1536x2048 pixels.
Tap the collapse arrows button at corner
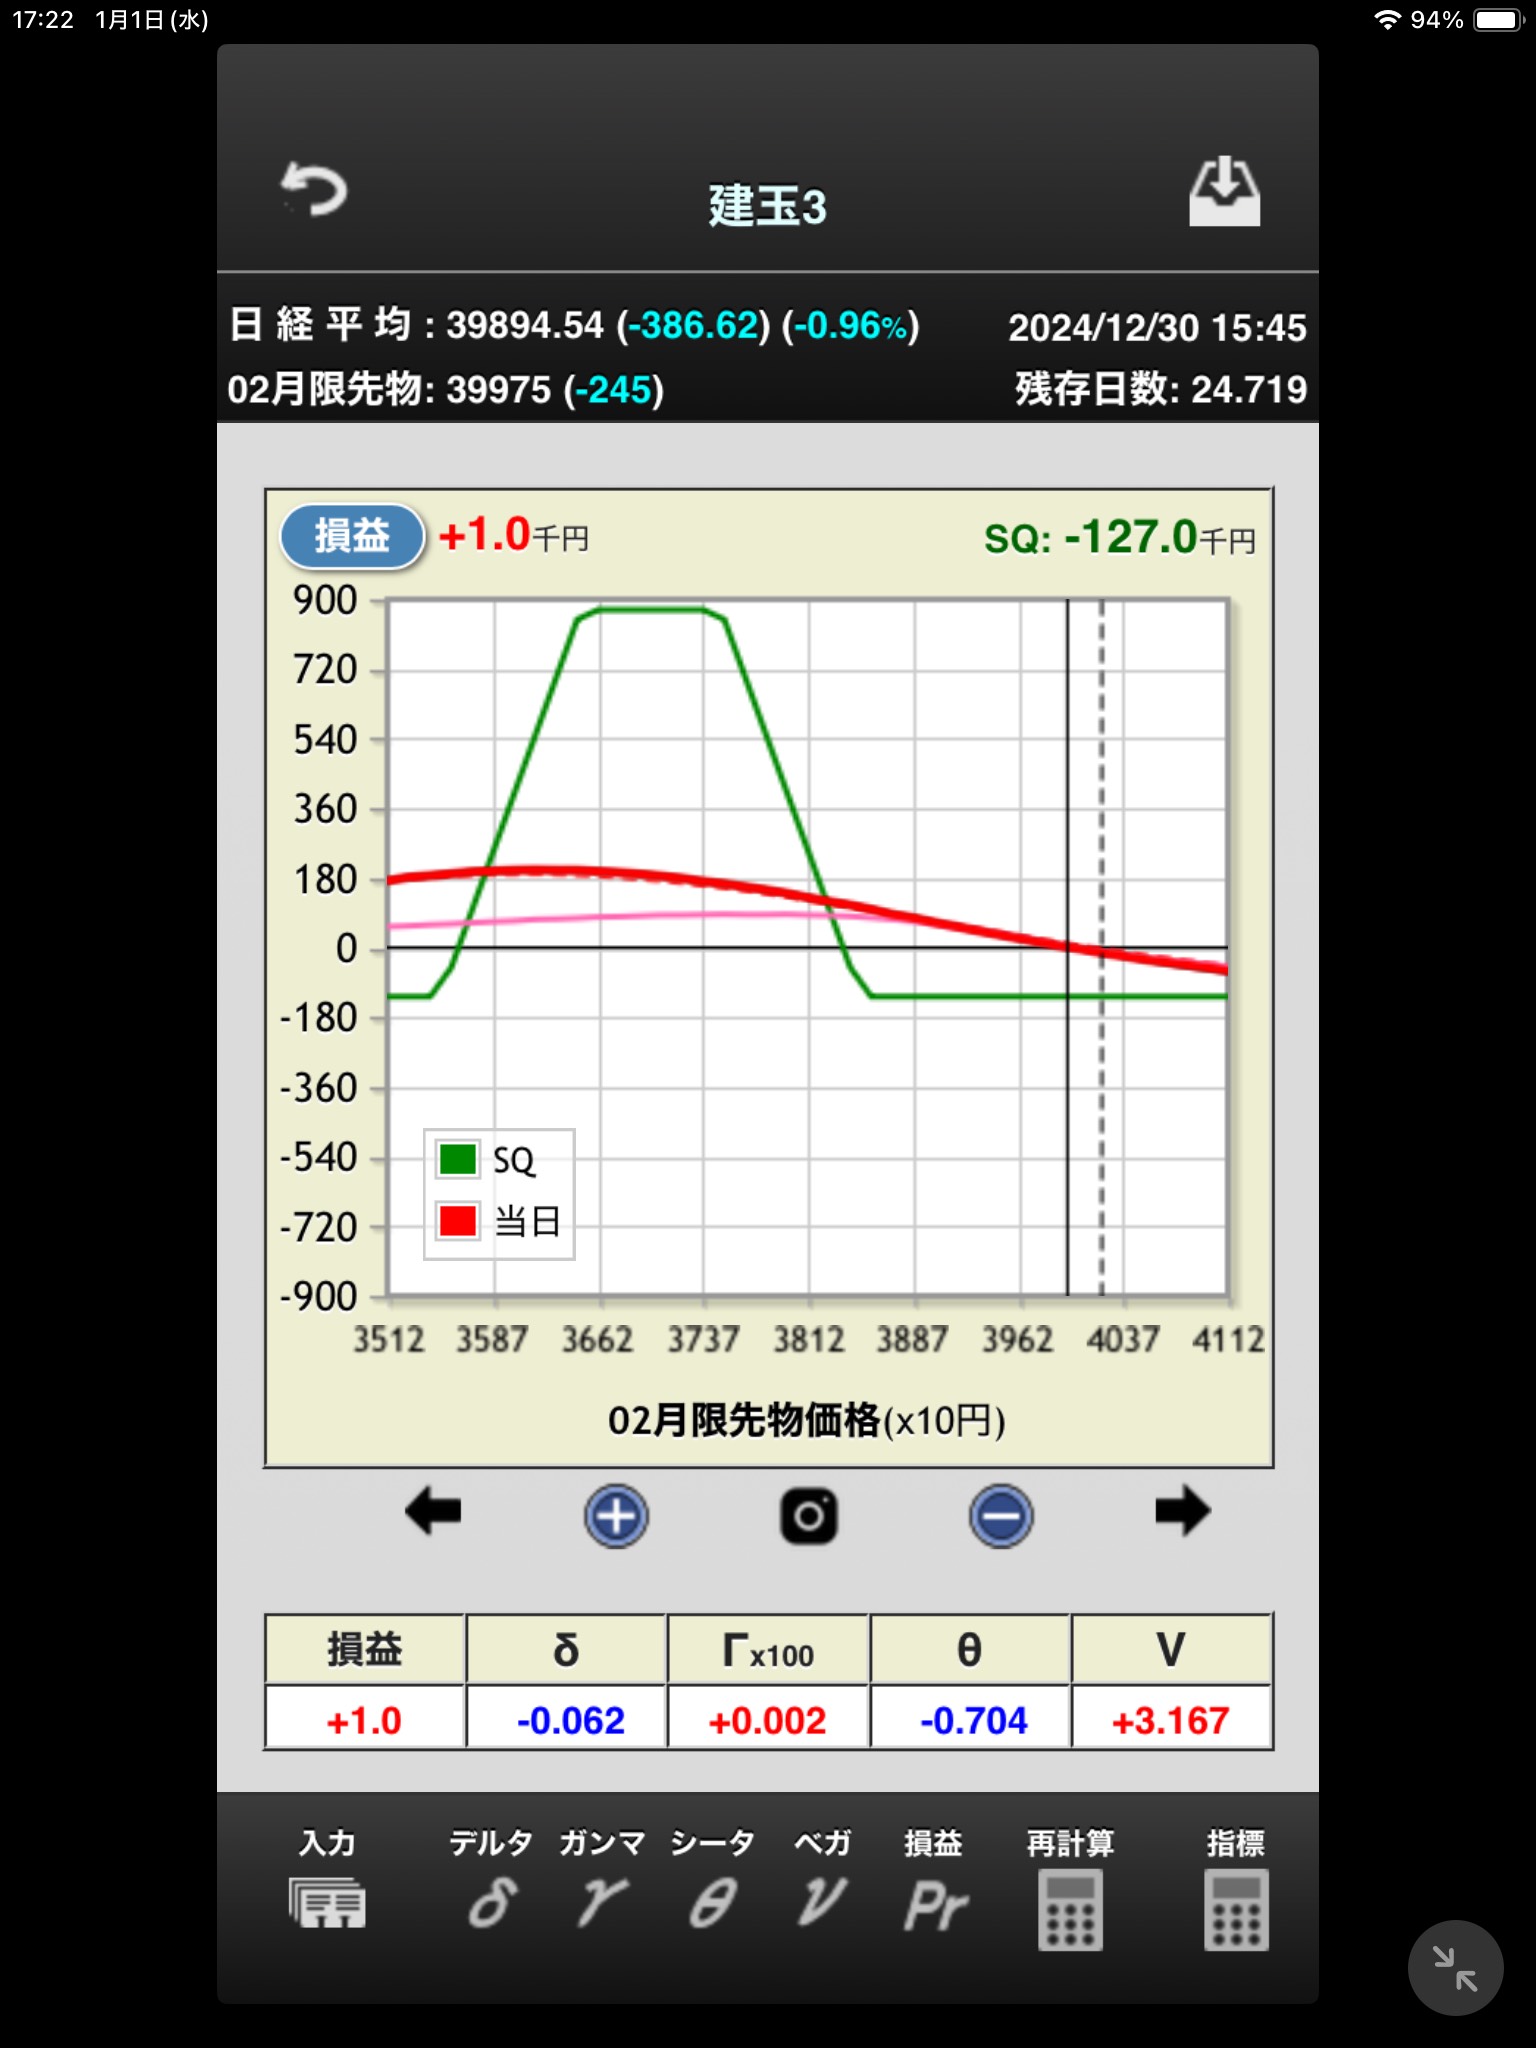point(1455,1968)
